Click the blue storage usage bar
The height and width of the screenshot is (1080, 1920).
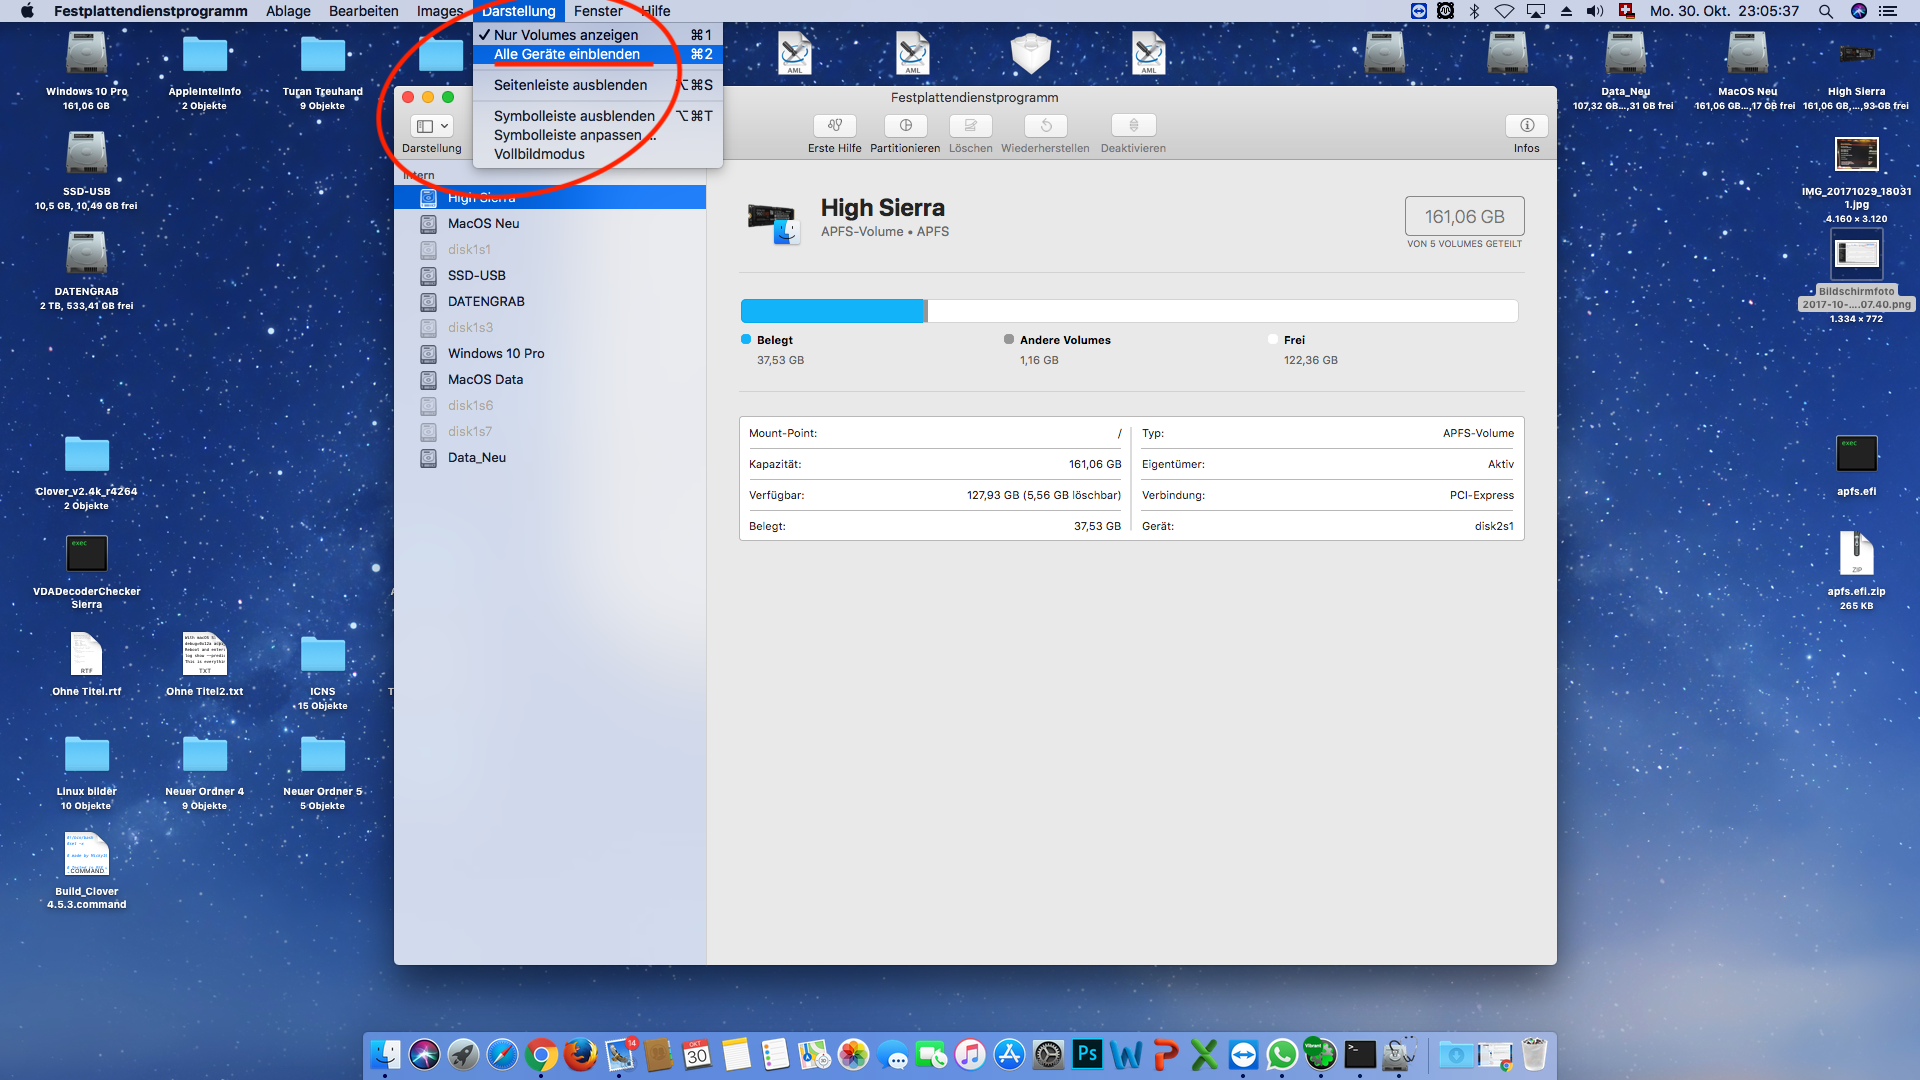click(x=832, y=311)
